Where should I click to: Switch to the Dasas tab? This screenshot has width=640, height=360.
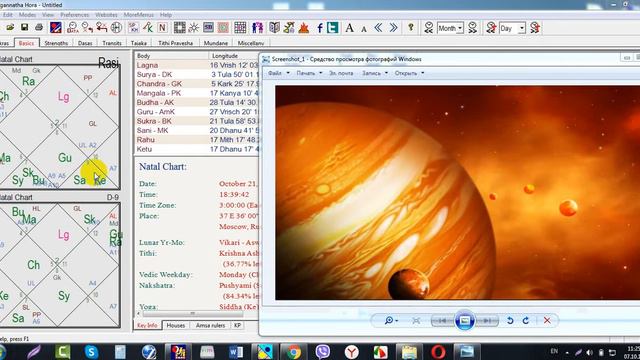[85, 43]
